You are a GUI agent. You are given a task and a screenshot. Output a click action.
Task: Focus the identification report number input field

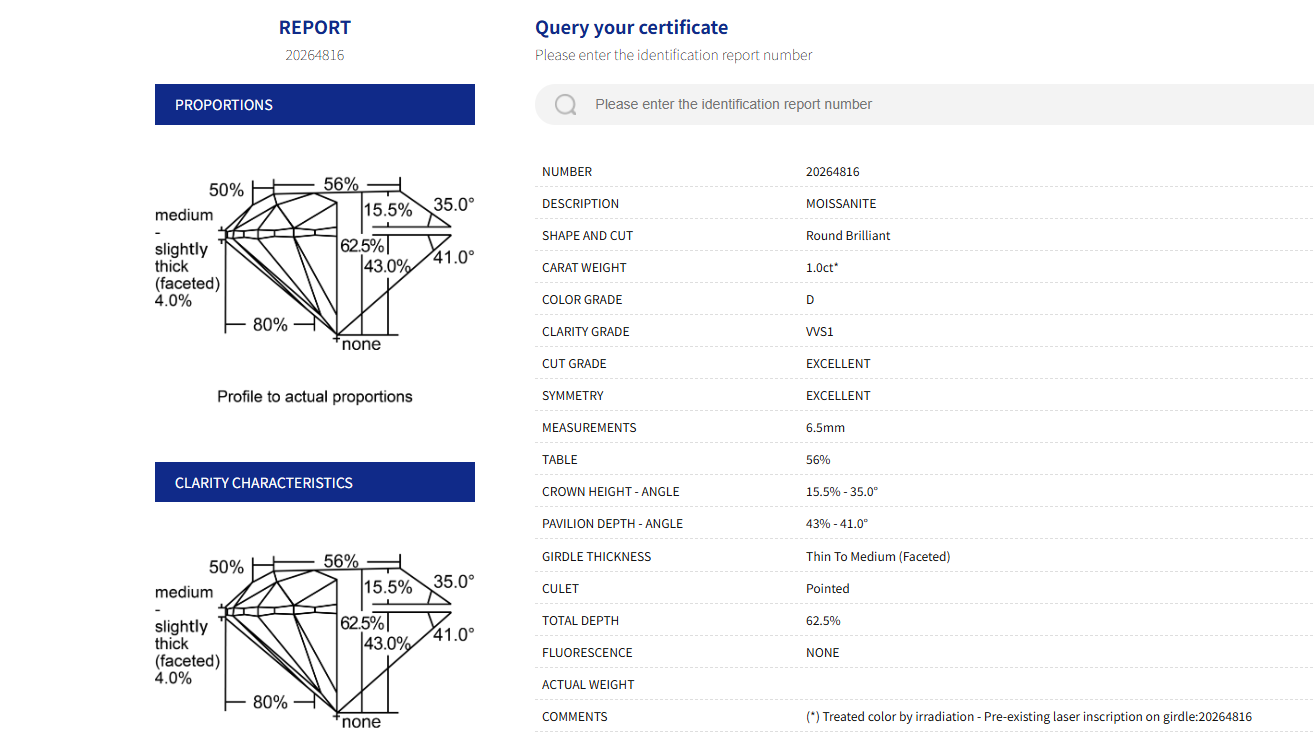[x=900, y=104]
